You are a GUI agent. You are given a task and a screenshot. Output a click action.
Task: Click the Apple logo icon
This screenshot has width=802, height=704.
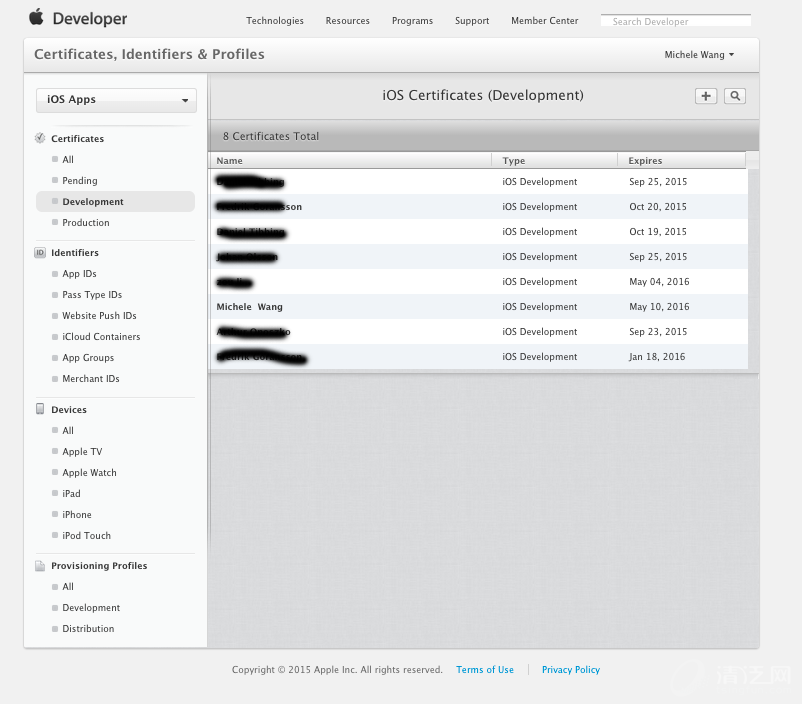(36, 17)
